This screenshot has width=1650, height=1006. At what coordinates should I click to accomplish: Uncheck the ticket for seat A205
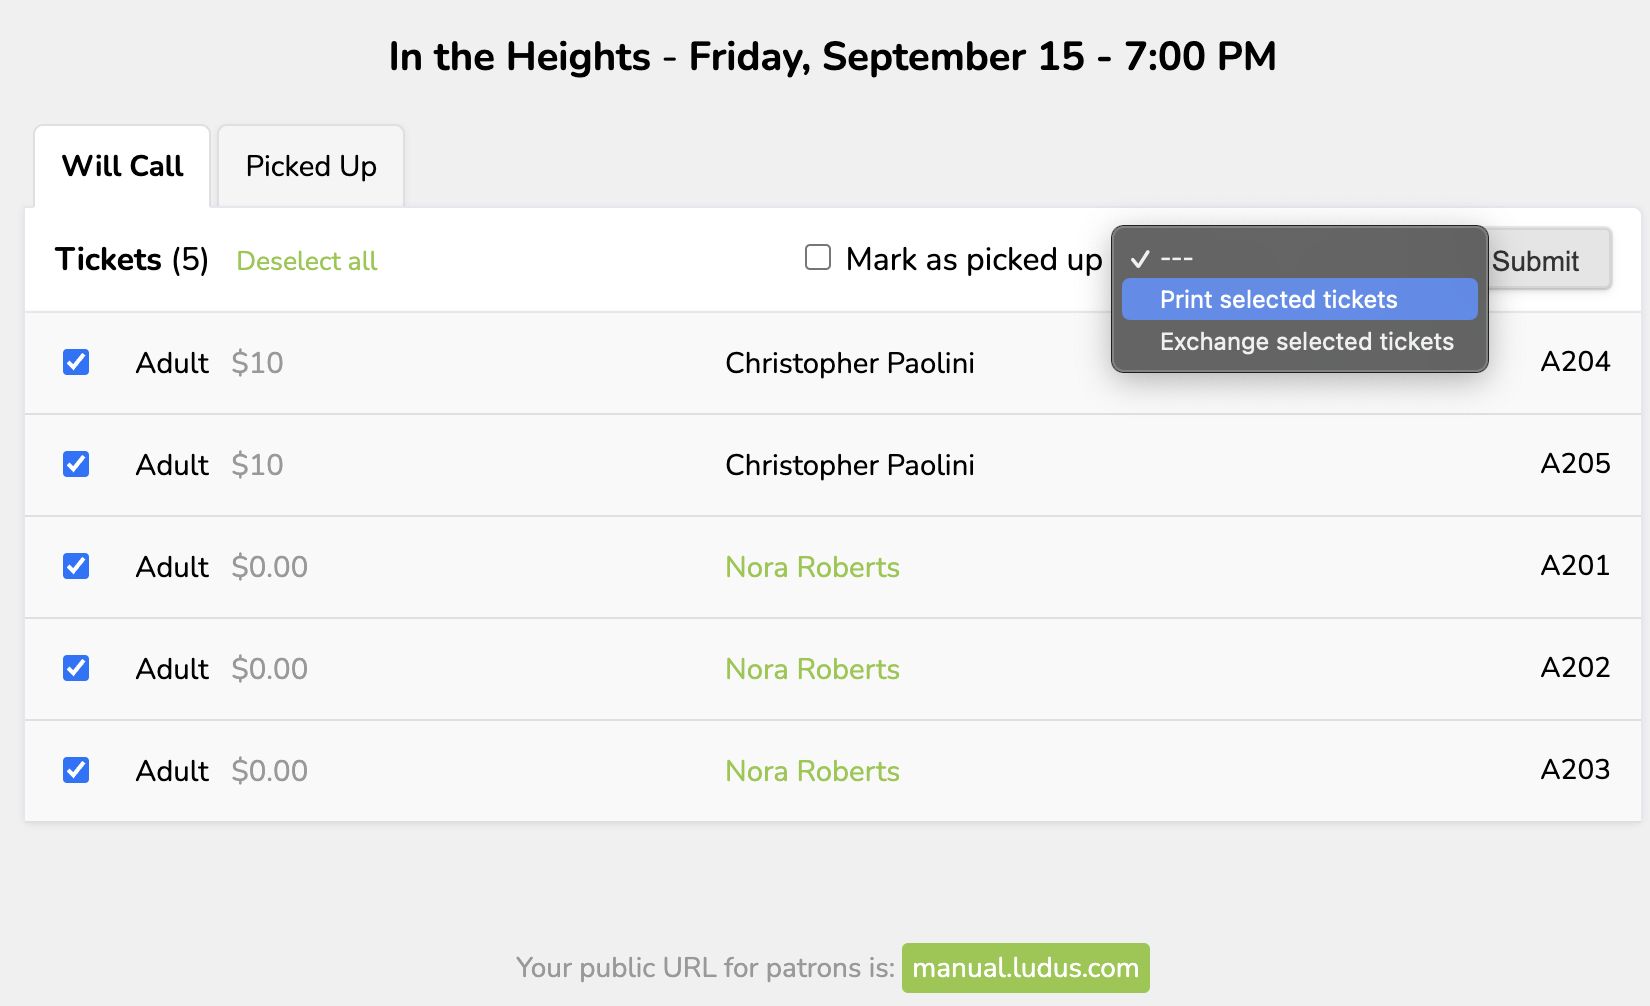coord(76,464)
